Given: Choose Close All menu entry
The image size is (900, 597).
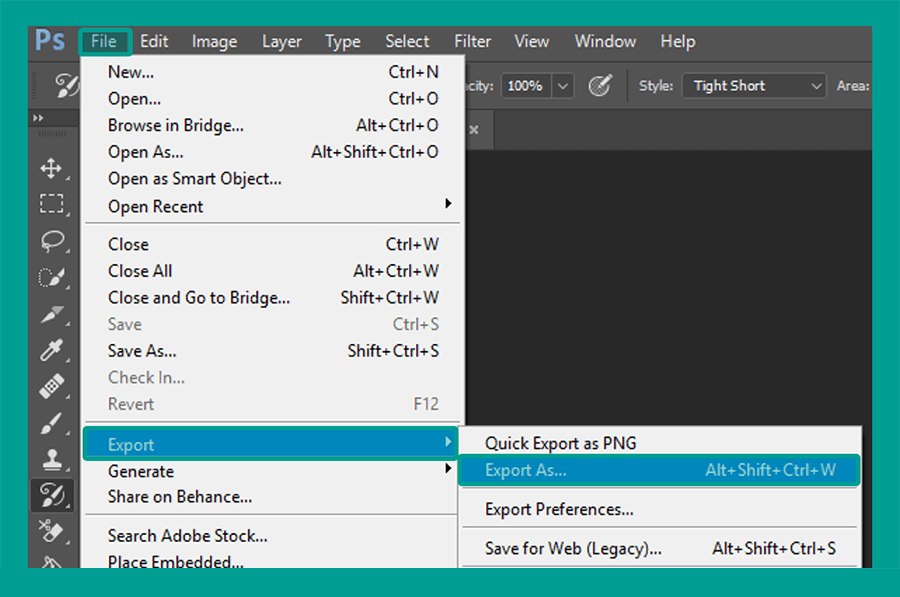Looking at the screenshot, I should click(x=273, y=271).
